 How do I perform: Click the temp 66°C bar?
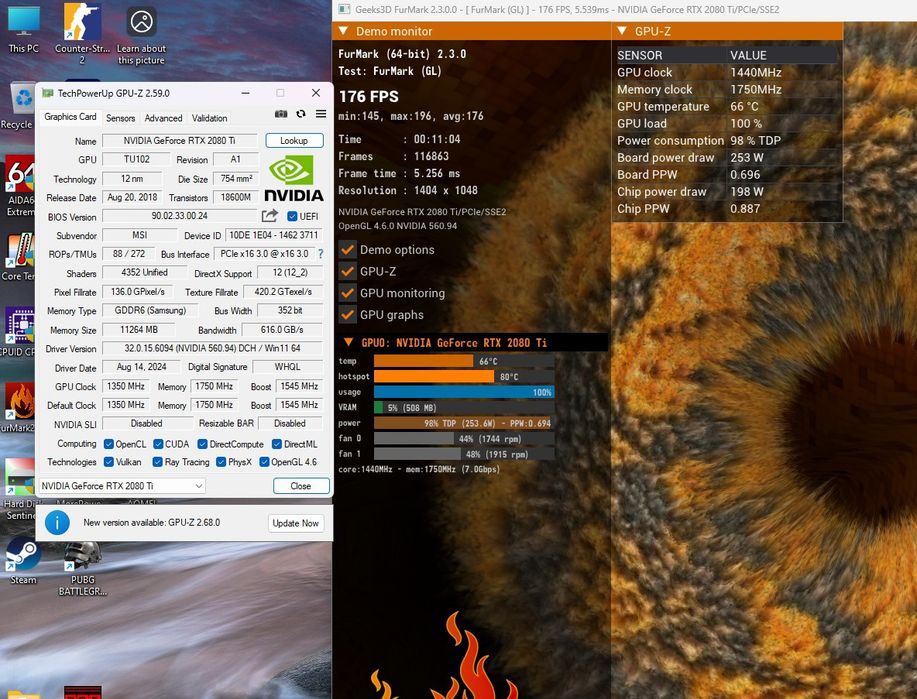point(464,361)
